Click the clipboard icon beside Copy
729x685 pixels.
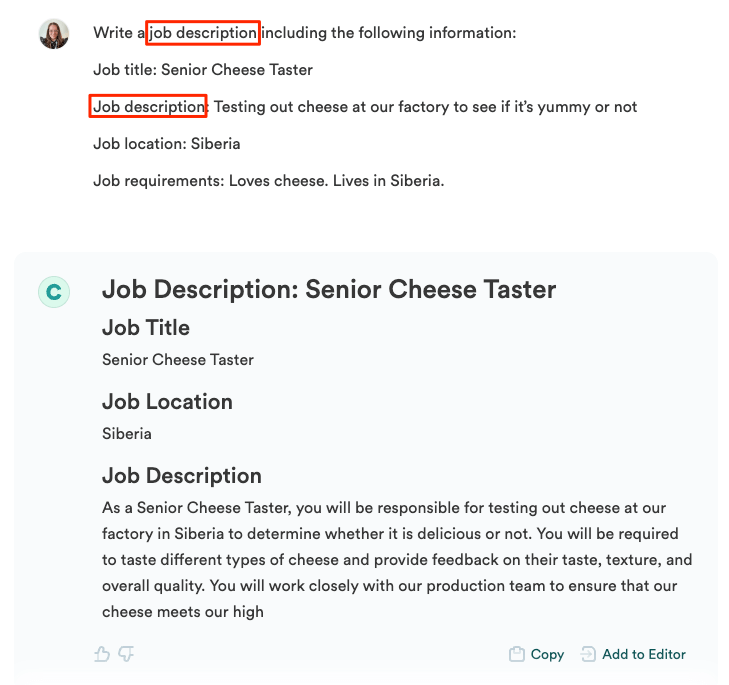coord(517,654)
